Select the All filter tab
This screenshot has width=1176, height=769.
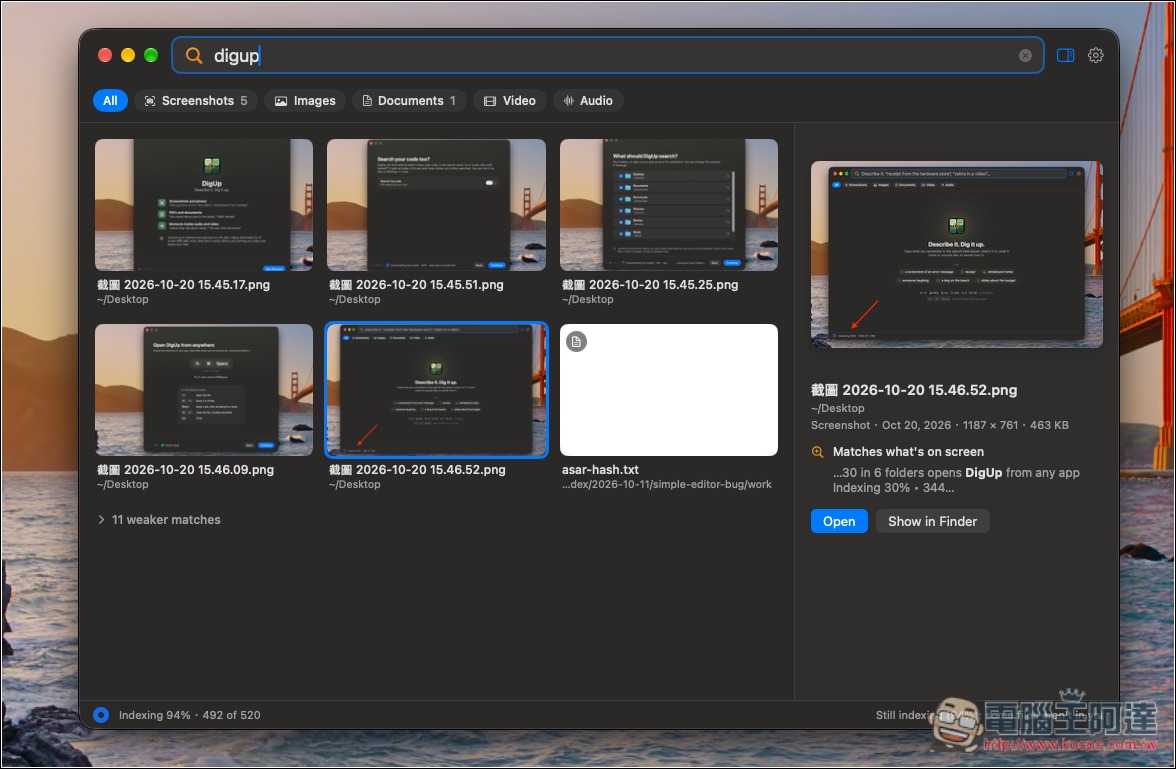coord(110,101)
